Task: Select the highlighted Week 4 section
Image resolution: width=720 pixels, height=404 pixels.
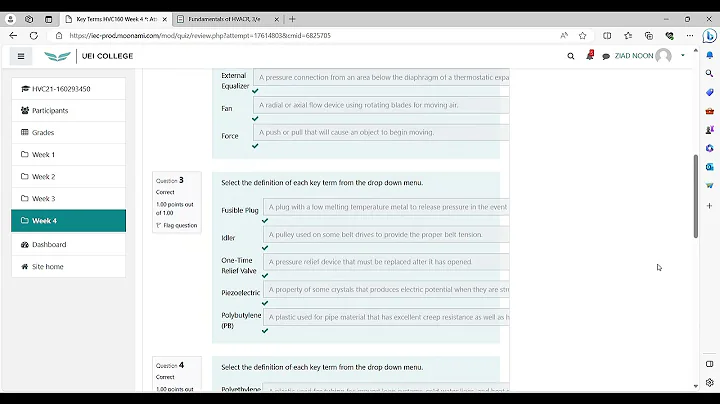Action: 68,221
